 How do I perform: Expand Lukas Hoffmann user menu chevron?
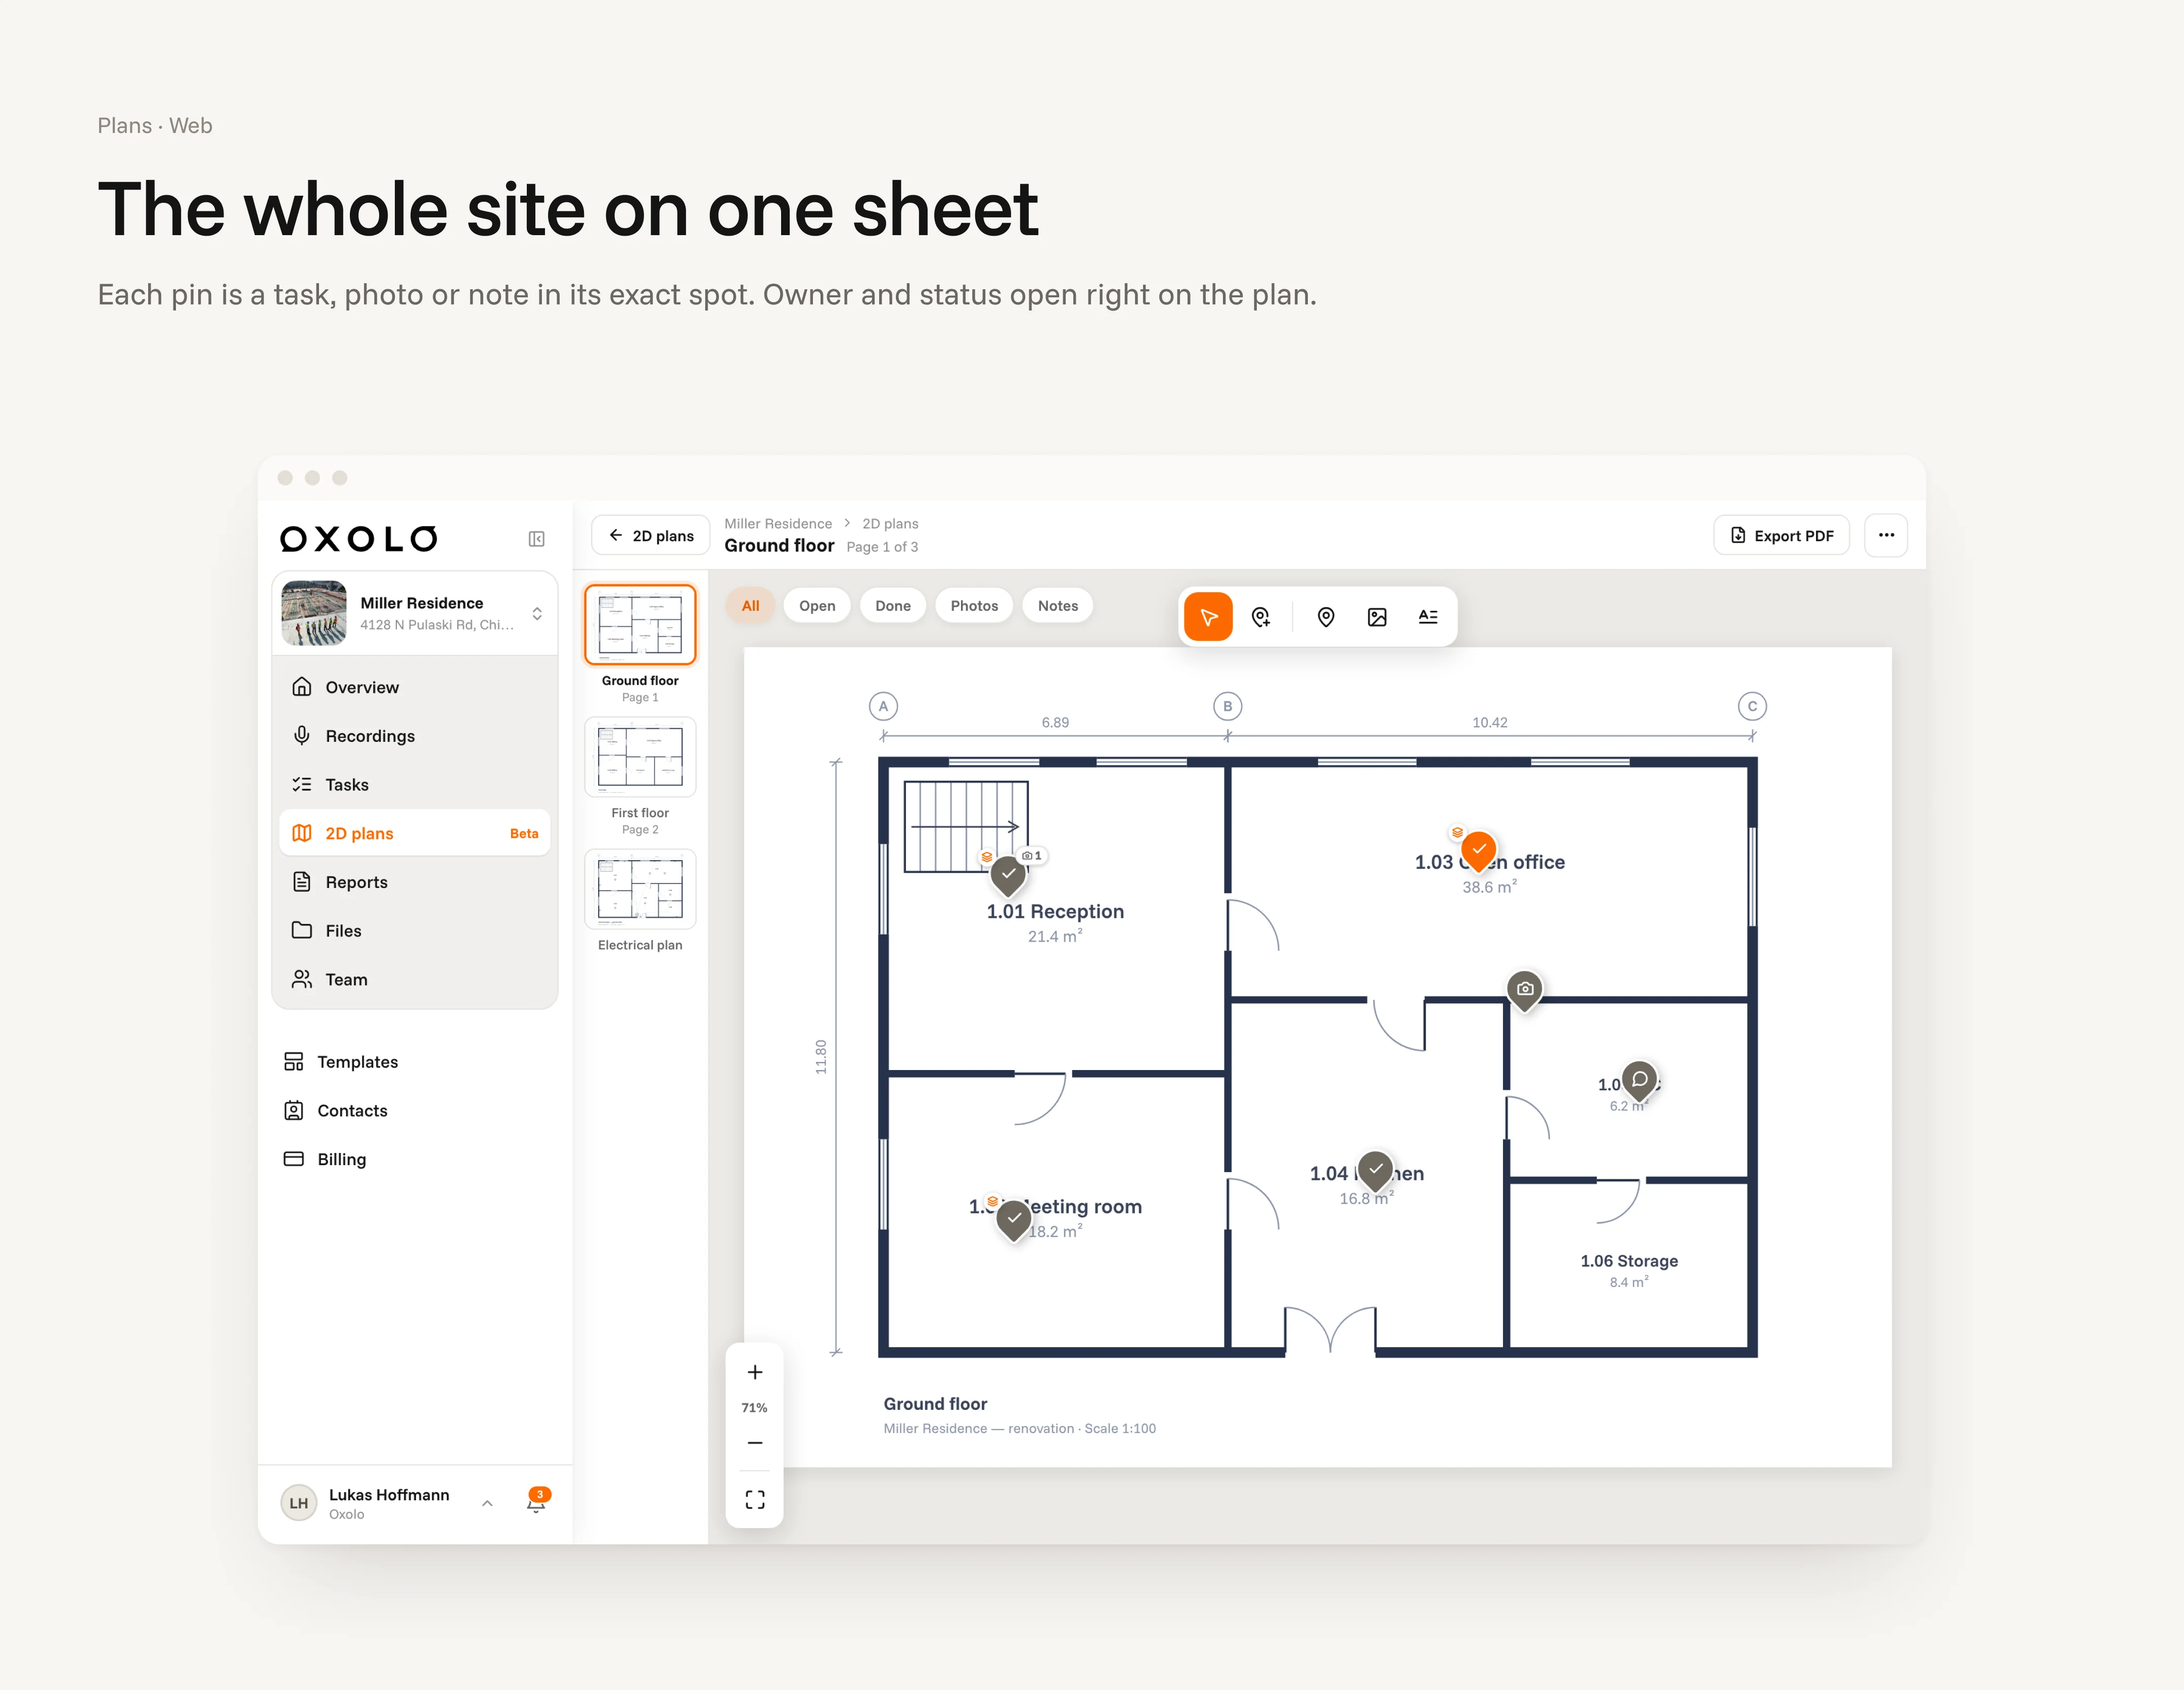(x=487, y=1503)
